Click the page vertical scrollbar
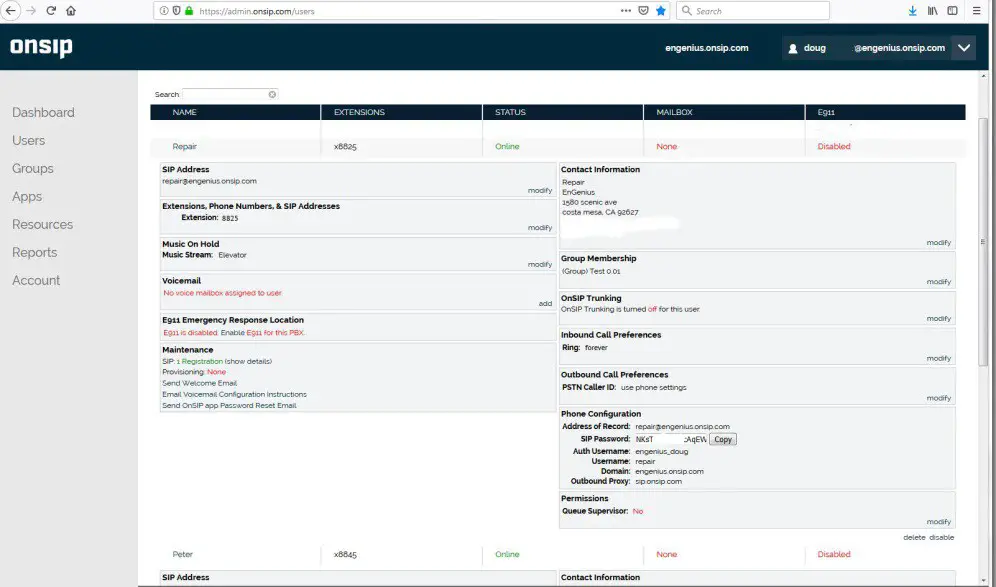Screen dimensions: 996x587 983,241
